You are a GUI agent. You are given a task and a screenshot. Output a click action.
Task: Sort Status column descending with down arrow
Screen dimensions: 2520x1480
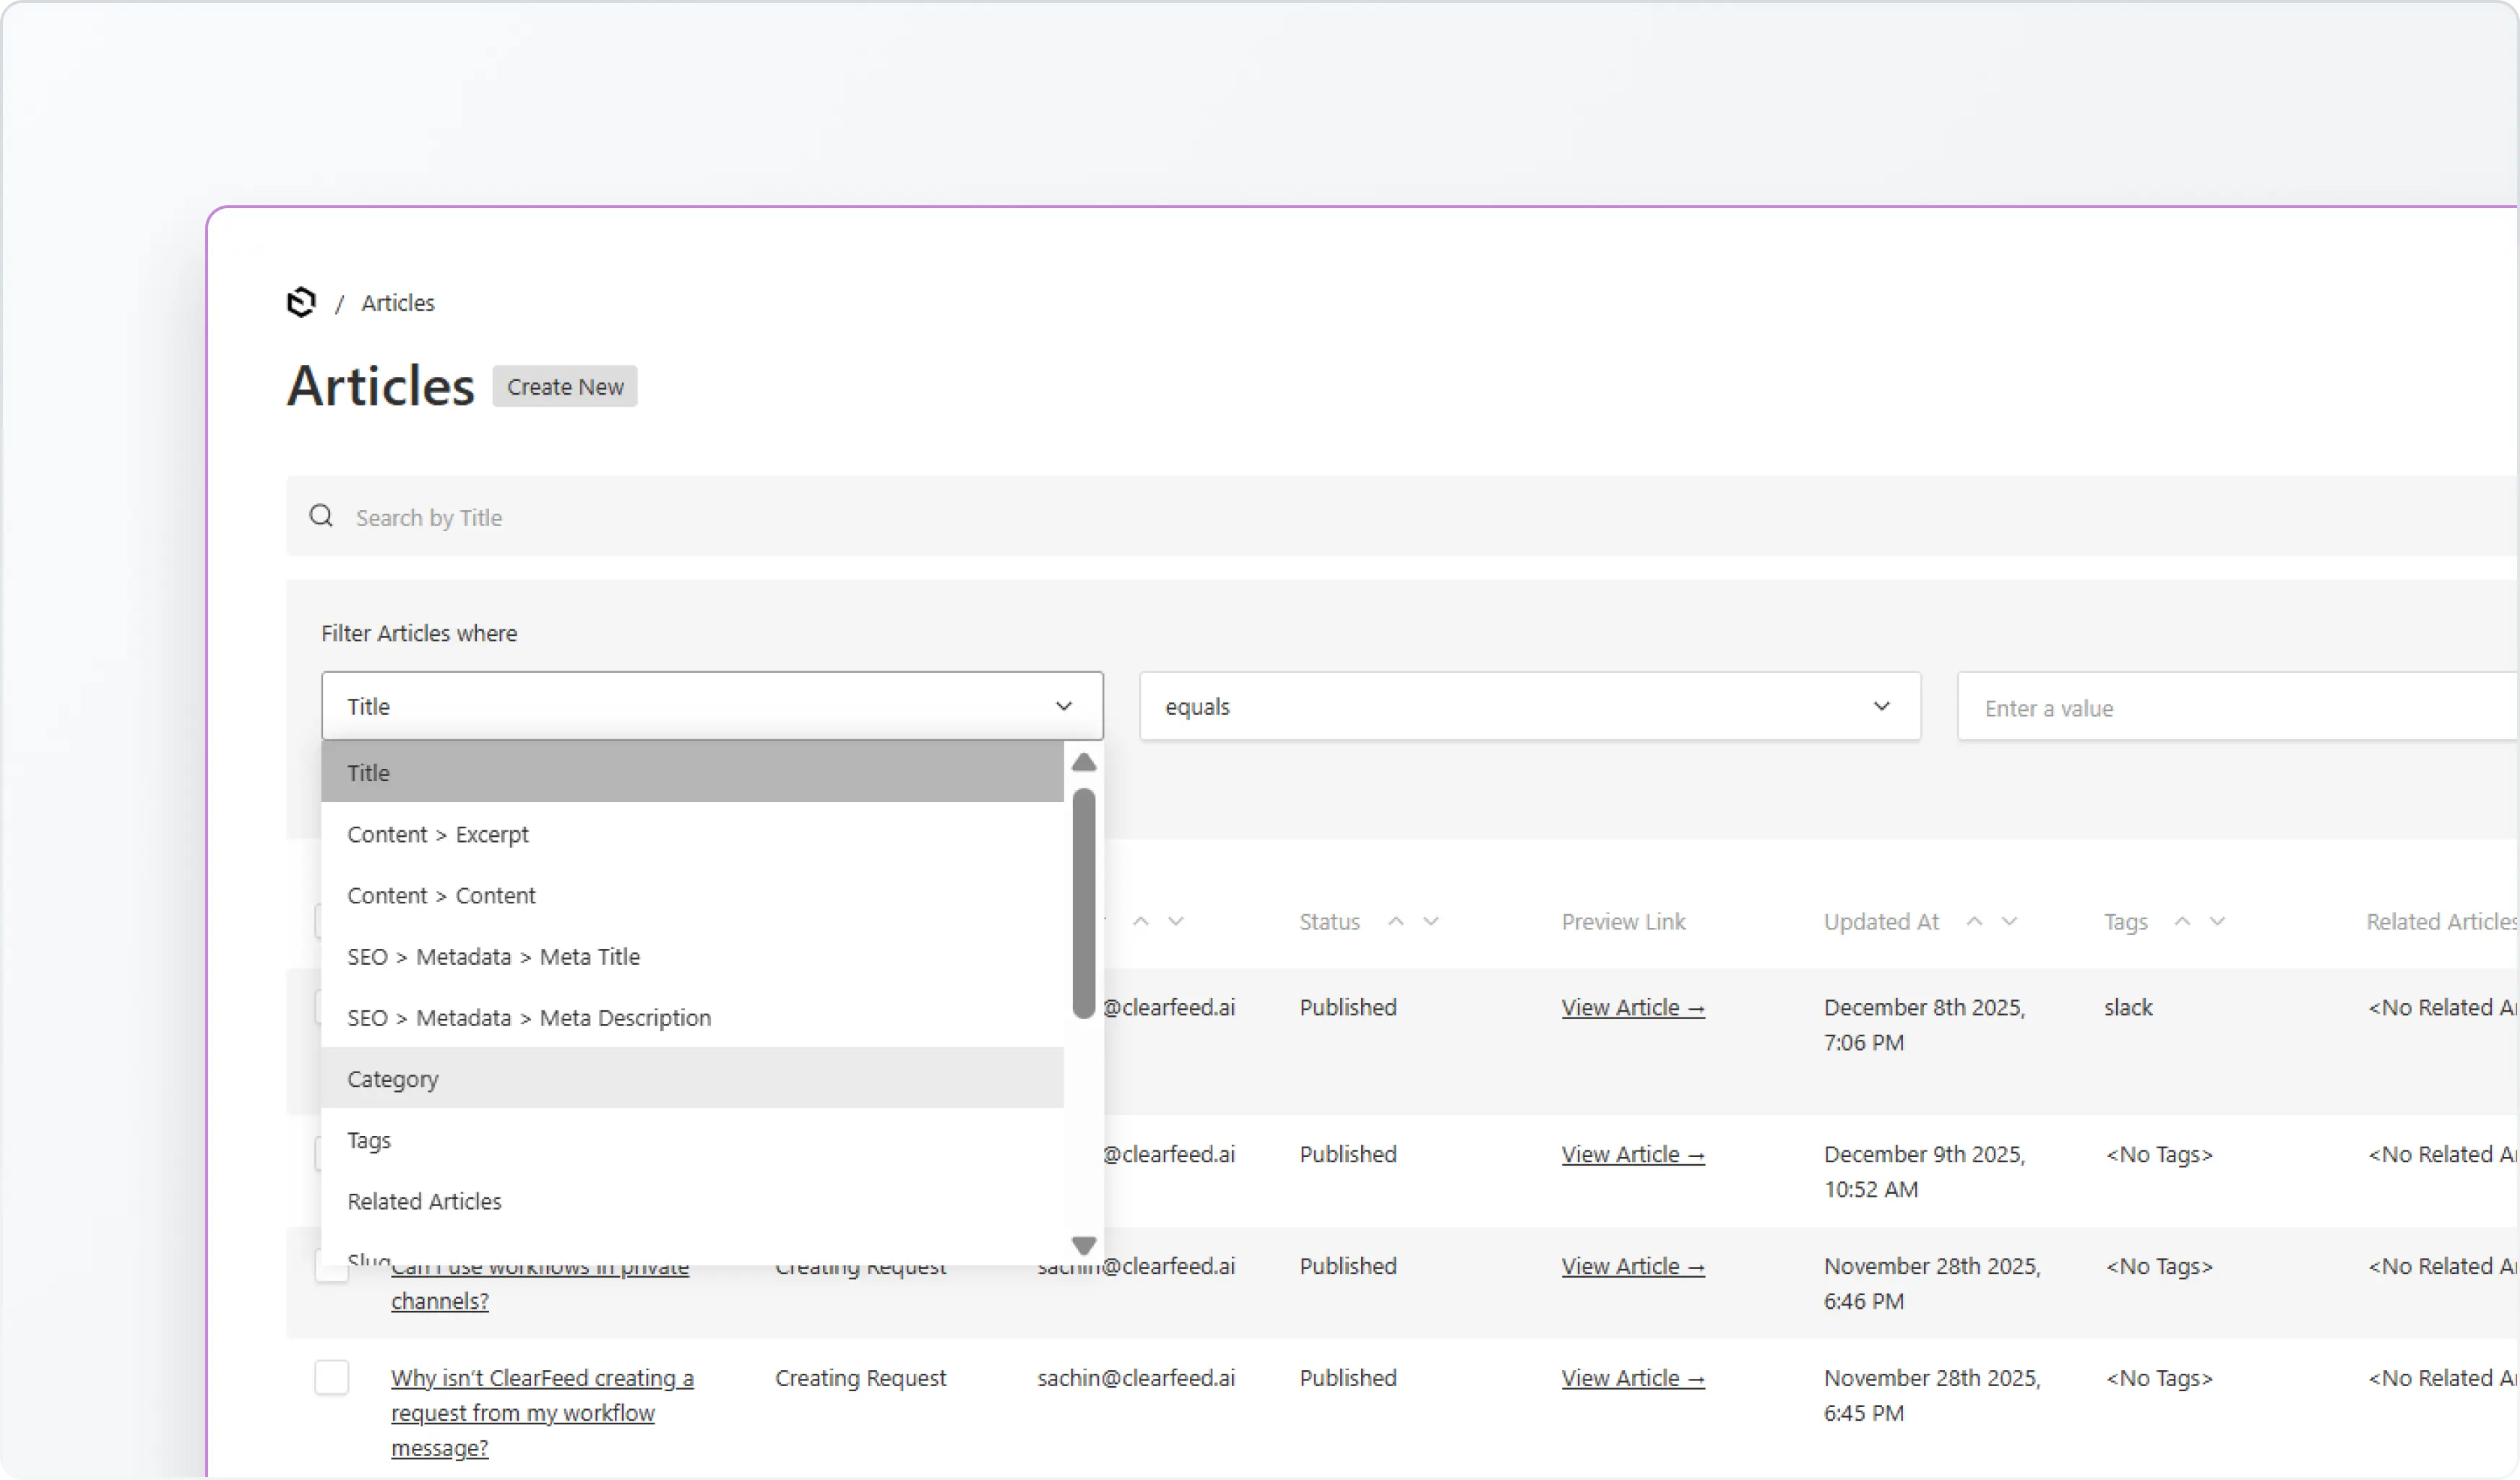click(x=1431, y=921)
